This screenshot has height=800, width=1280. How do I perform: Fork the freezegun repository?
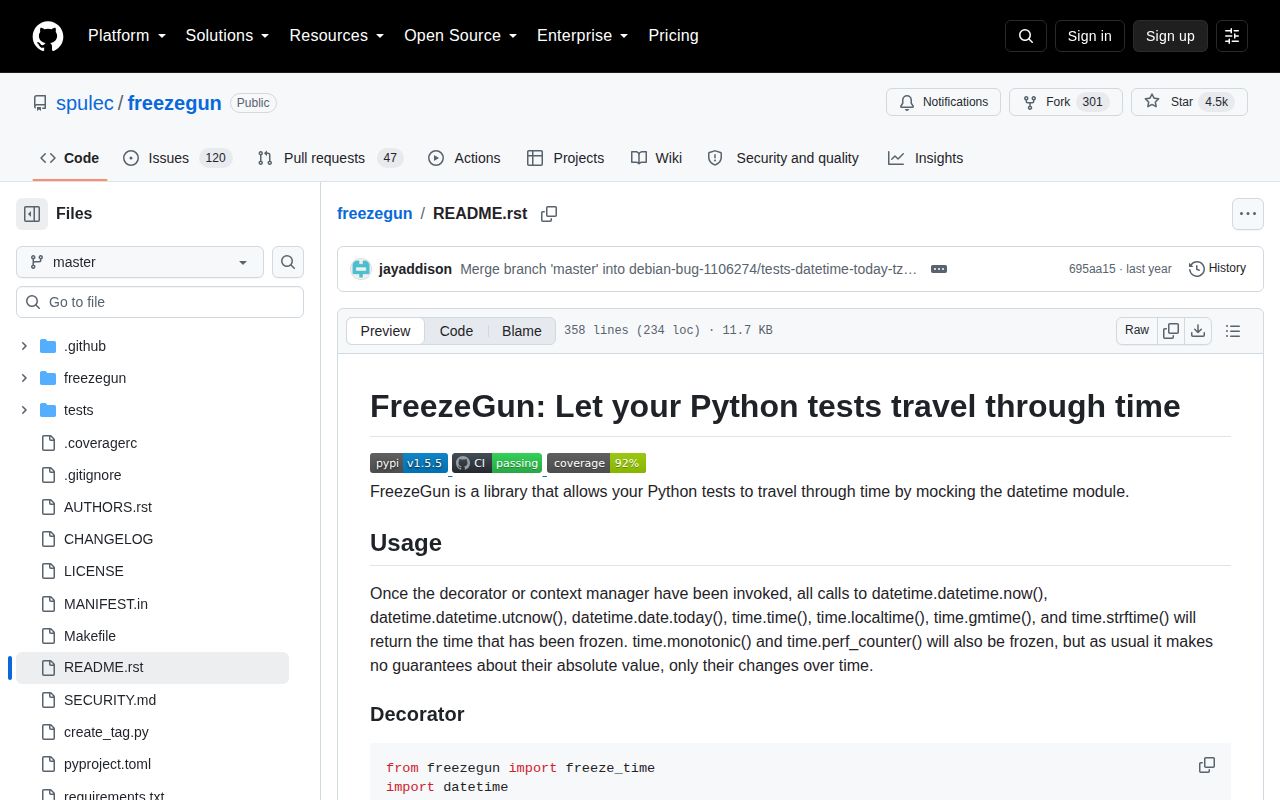tap(1065, 102)
